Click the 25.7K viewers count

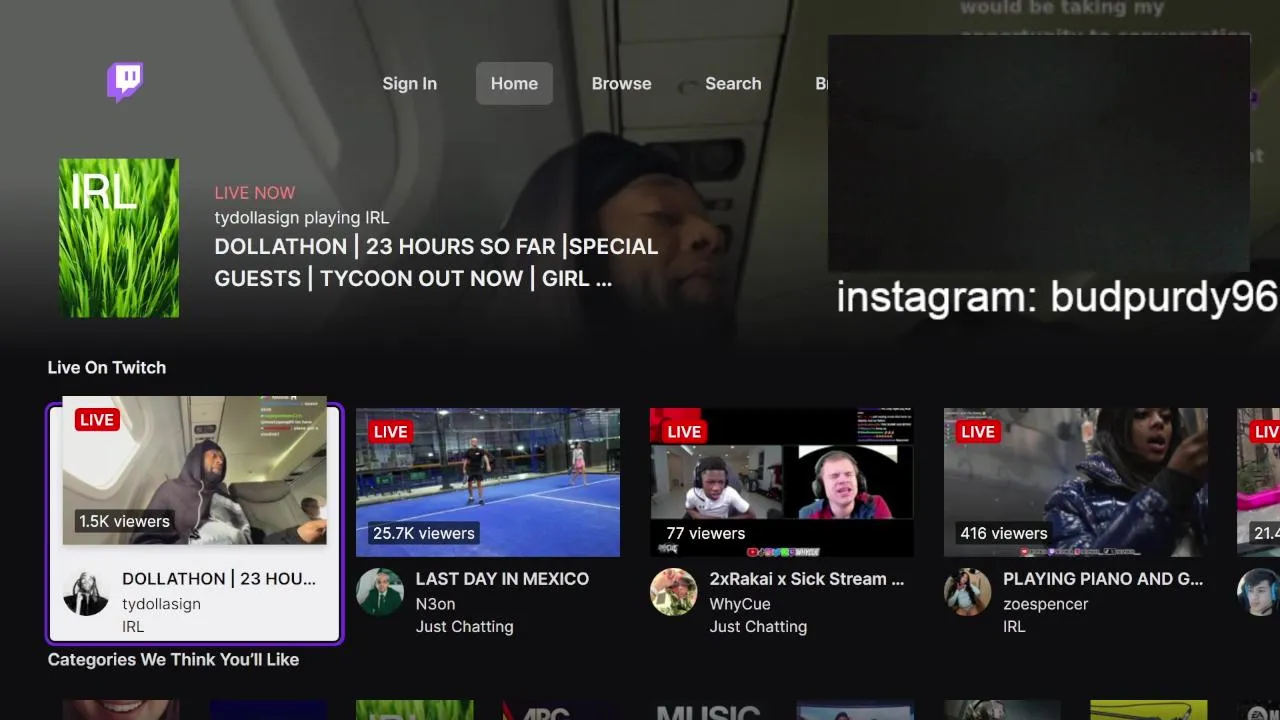pyautogui.click(x=424, y=533)
